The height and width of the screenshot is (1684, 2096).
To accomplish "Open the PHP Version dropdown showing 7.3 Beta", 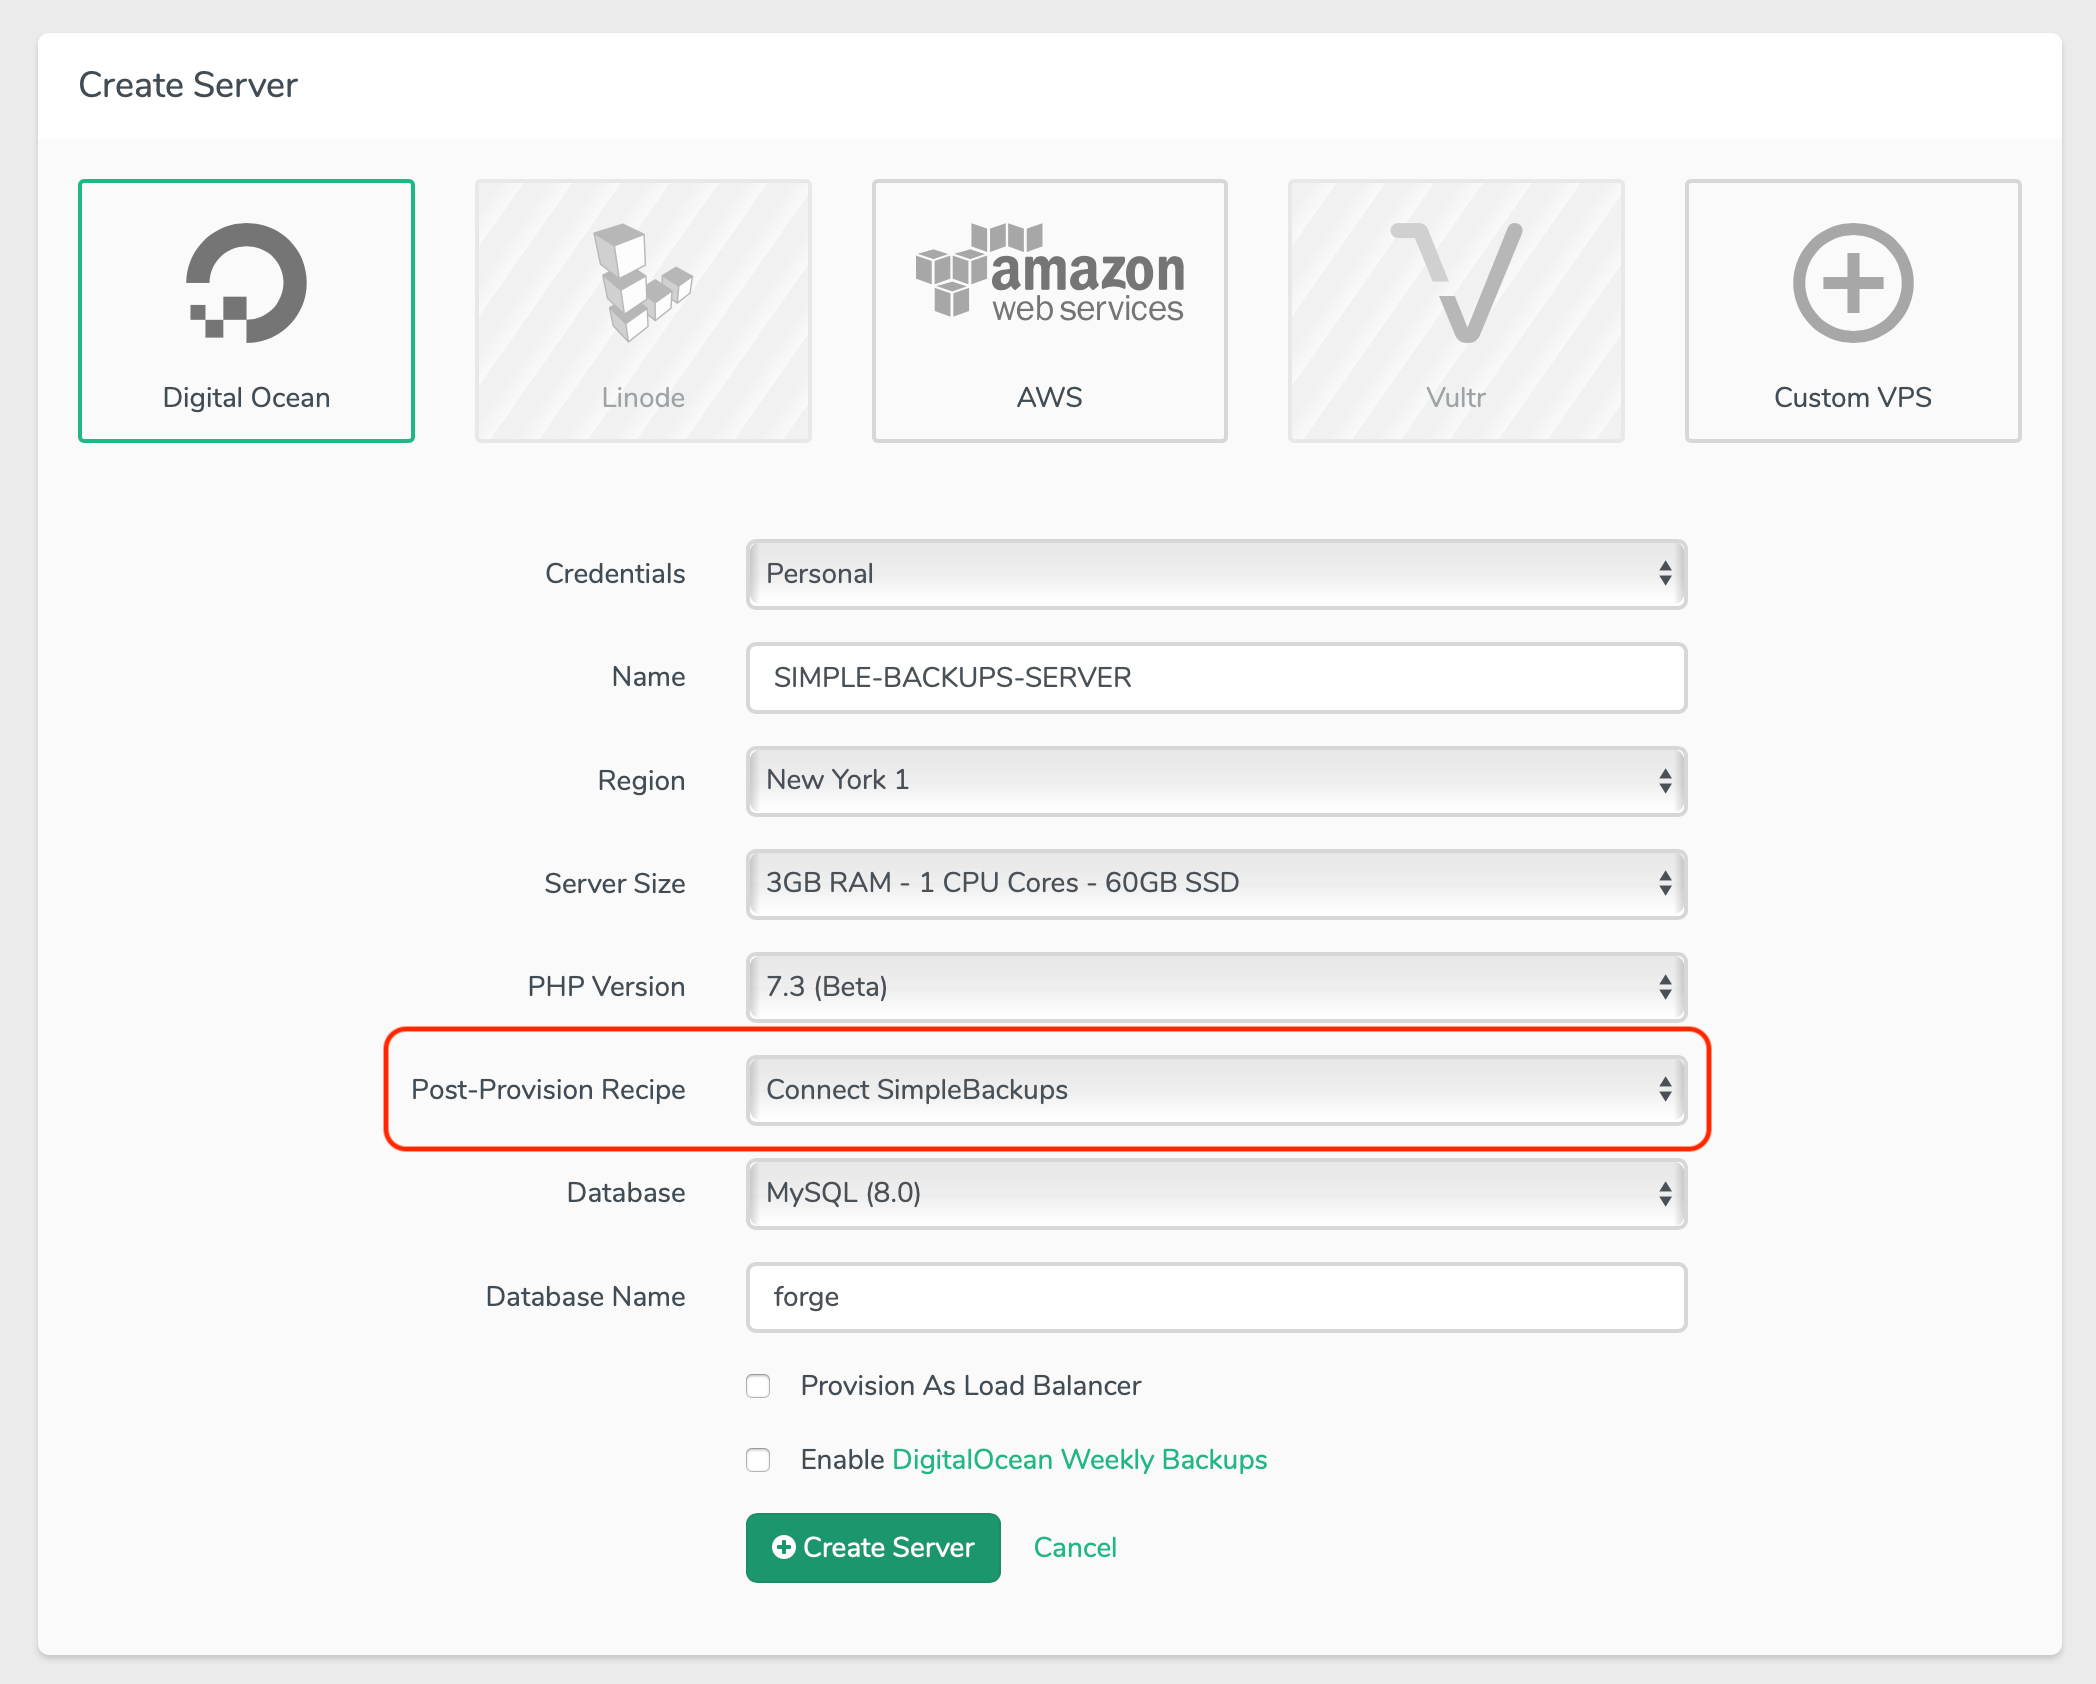I will pos(1215,987).
